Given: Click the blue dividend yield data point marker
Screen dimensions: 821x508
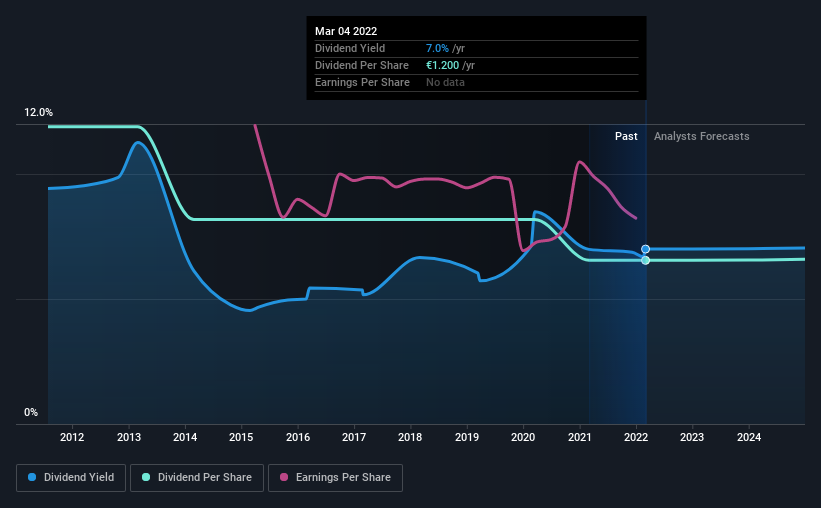Looking at the screenshot, I should pos(646,249).
